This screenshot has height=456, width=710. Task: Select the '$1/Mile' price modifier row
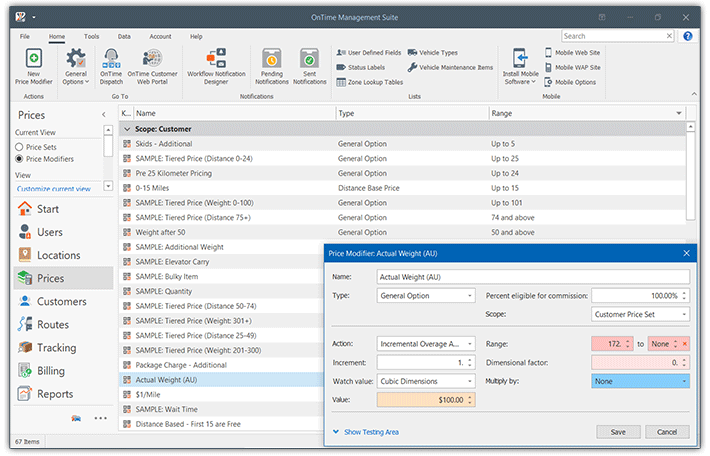(x=222, y=395)
